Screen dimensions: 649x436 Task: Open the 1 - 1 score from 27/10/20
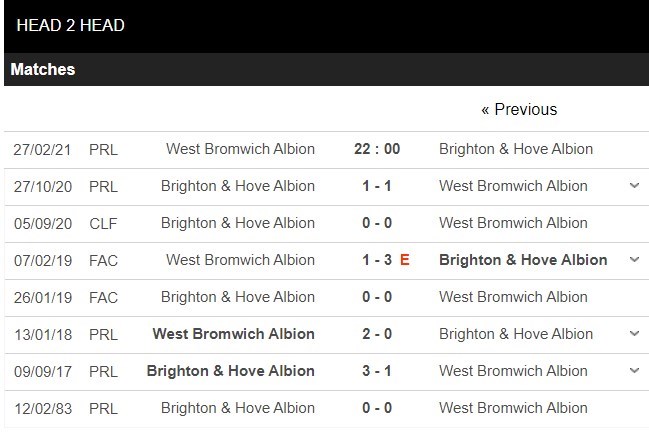click(377, 186)
